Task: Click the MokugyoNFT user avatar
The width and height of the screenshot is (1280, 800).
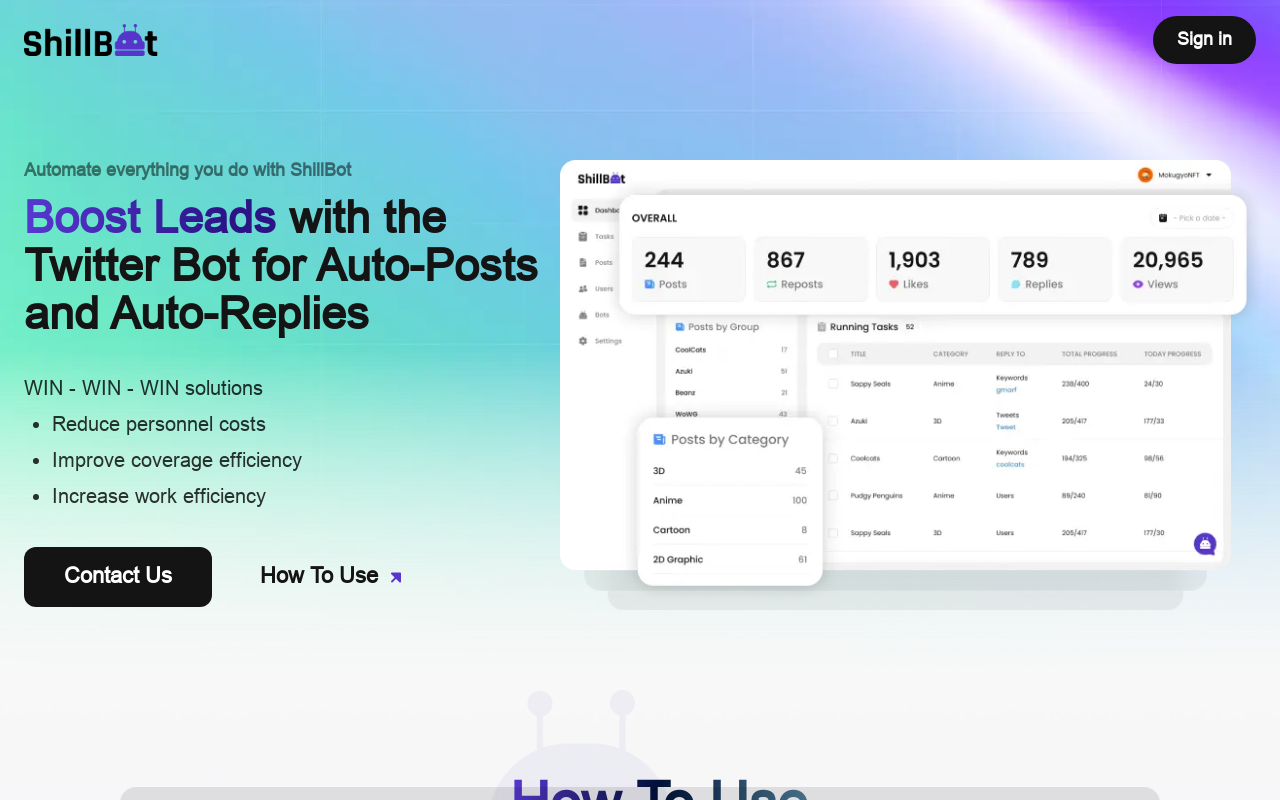Action: pyautogui.click(x=1145, y=175)
